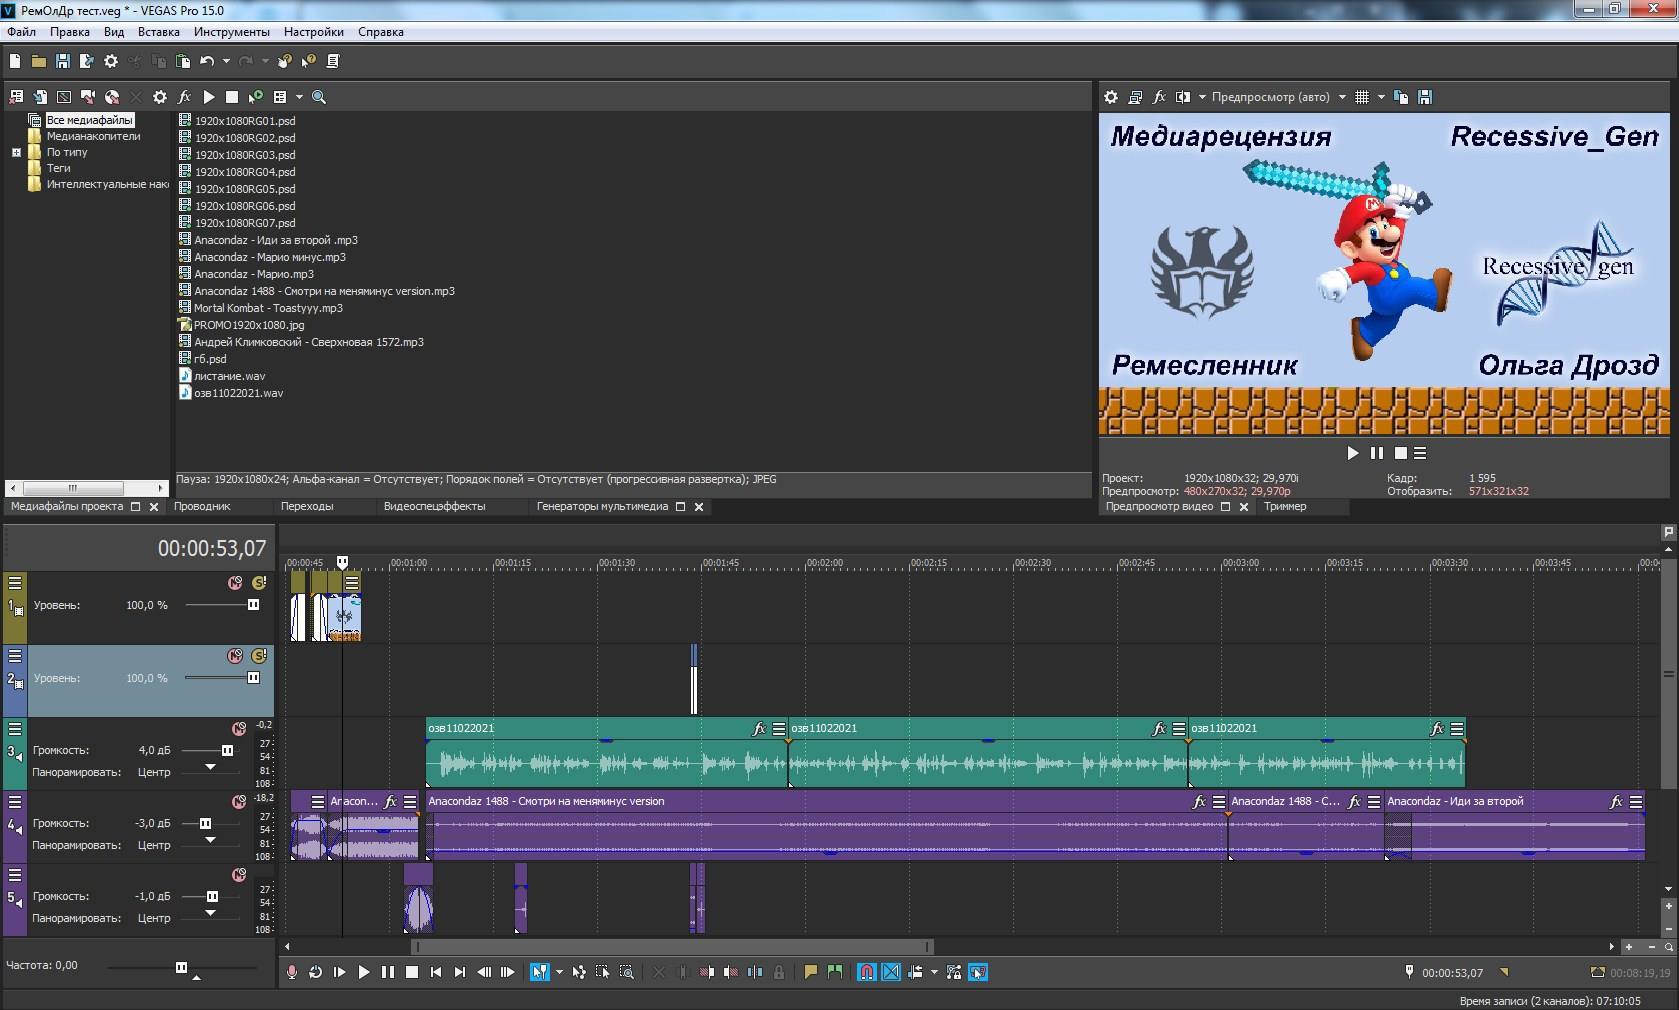Open the video preview FX icon

click(1159, 97)
